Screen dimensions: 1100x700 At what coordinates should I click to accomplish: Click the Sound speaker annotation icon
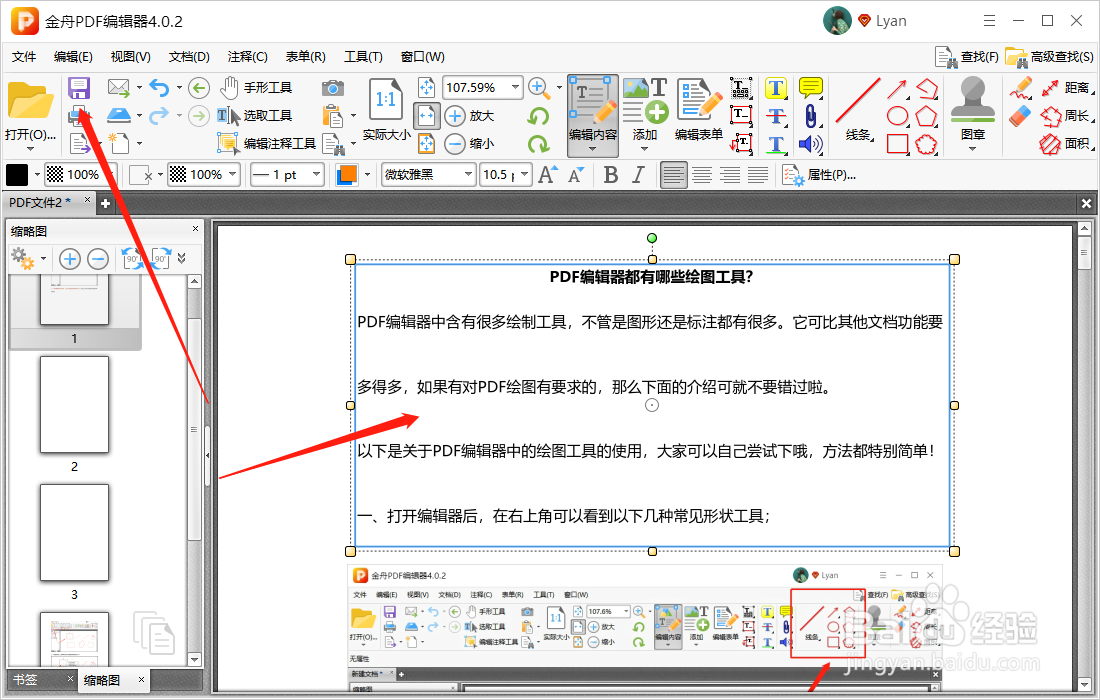click(x=810, y=144)
